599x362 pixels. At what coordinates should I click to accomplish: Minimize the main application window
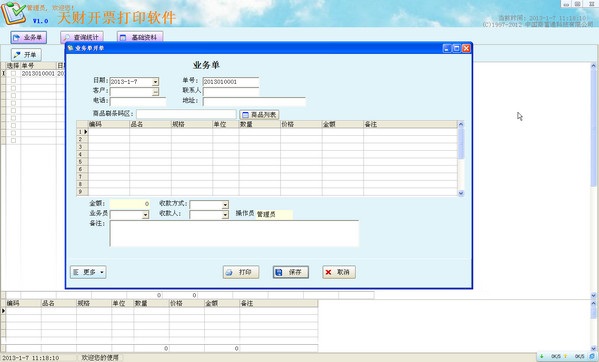point(566,4)
